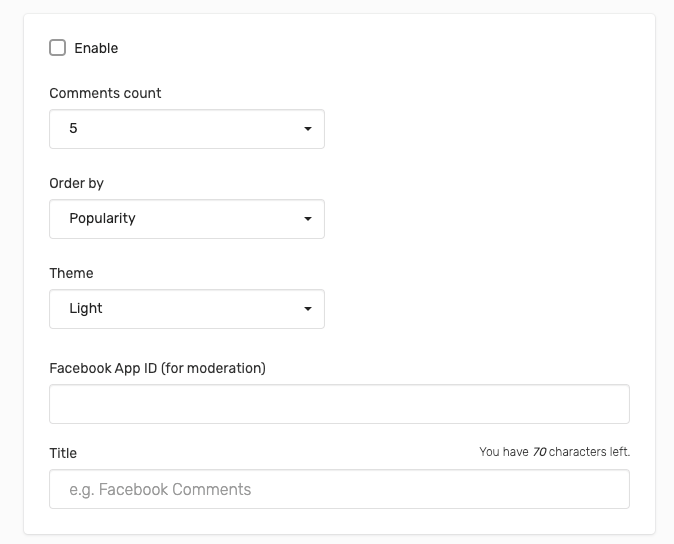
Task: Click the arrow icon in Theme box
Action: point(308,309)
